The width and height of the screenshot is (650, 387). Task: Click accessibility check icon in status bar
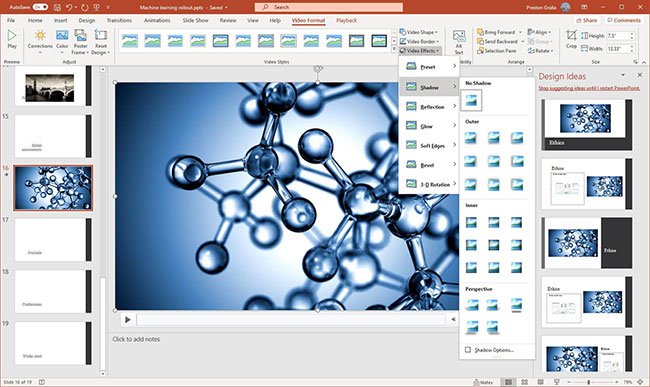[x=42, y=382]
